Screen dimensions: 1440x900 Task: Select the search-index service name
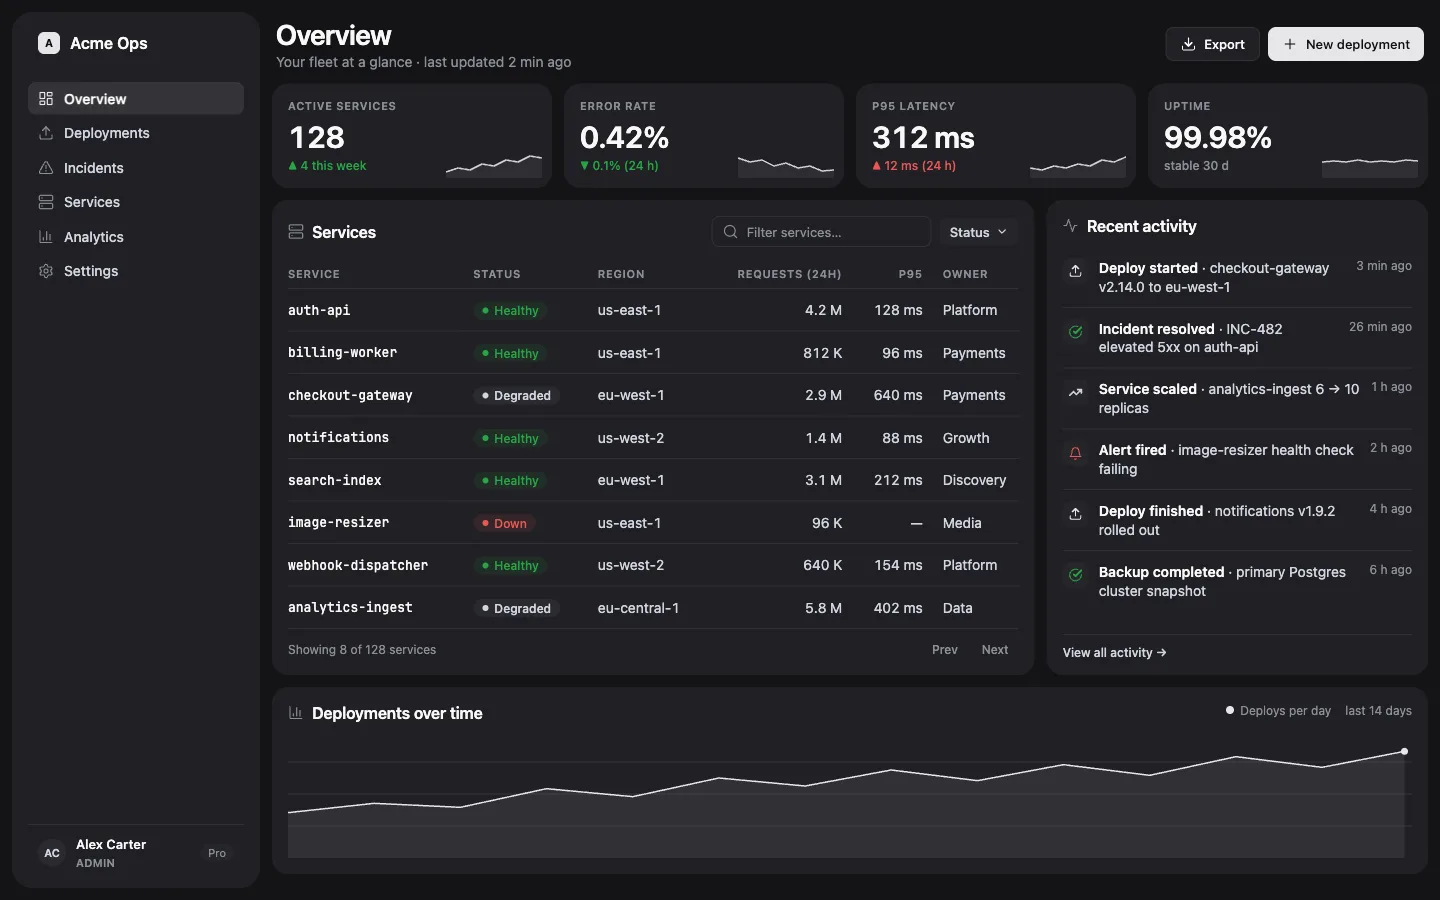(x=335, y=481)
